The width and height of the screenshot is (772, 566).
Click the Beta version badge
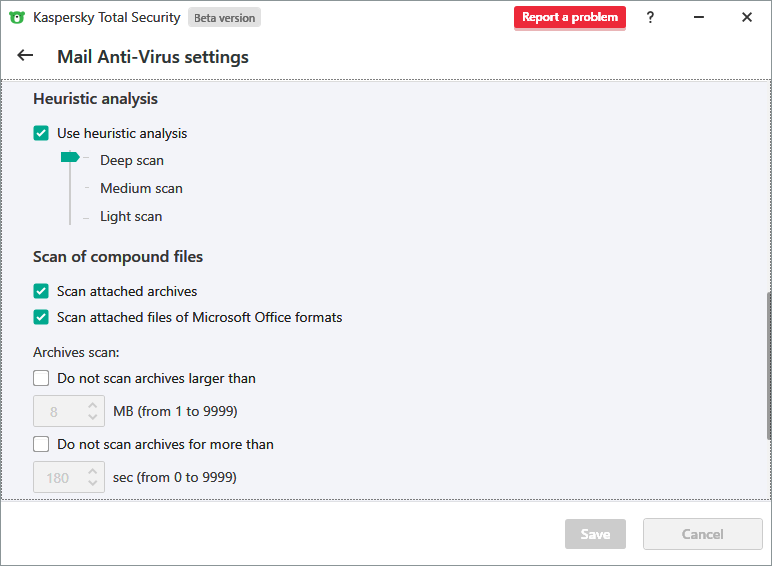(x=224, y=17)
